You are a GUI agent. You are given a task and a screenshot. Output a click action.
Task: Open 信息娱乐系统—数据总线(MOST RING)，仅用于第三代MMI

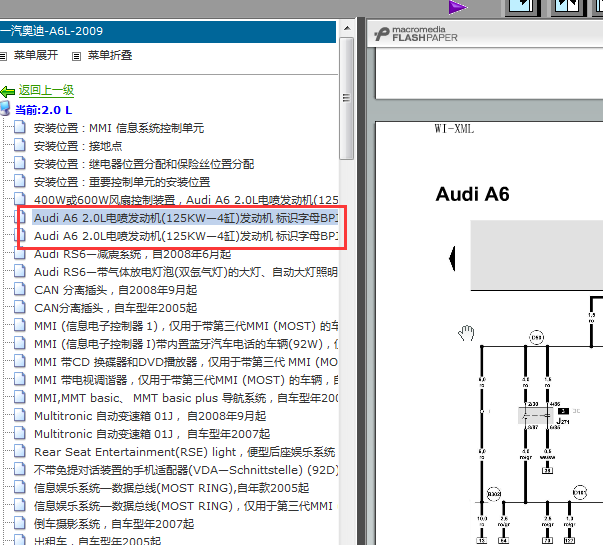click(x=183, y=506)
